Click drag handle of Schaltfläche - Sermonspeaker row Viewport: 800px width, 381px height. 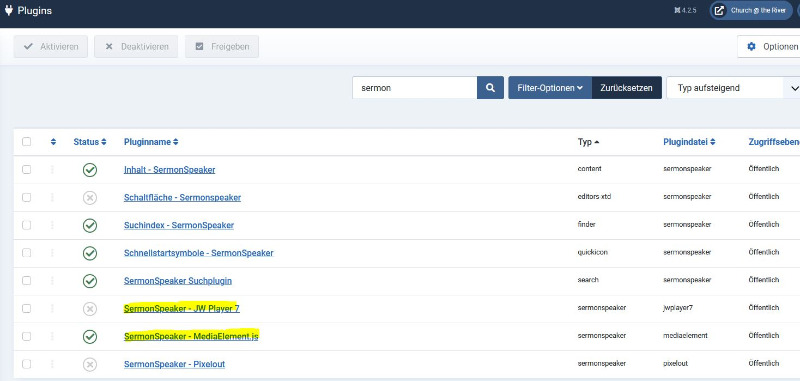[52, 197]
